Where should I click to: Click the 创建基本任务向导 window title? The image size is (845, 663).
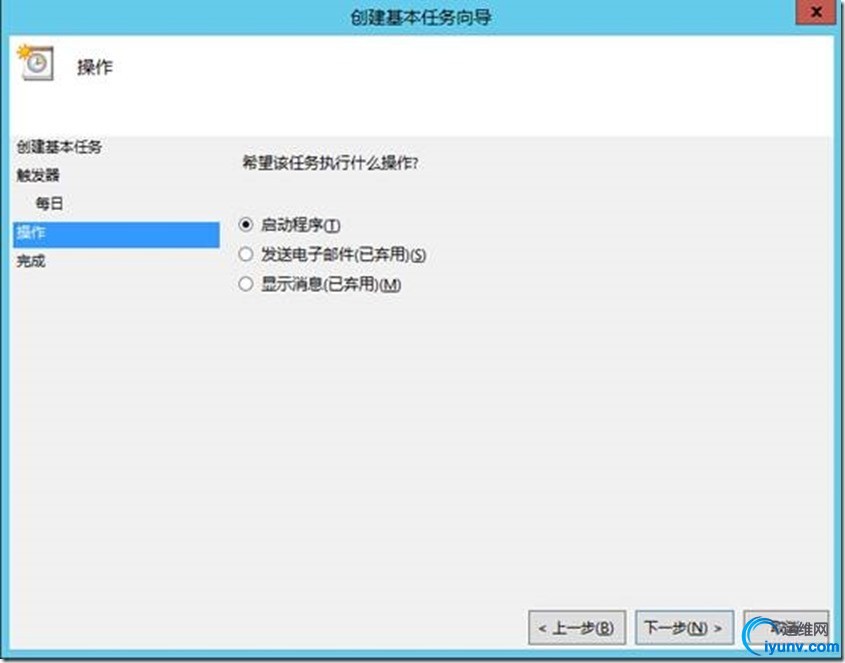[421, 17]
